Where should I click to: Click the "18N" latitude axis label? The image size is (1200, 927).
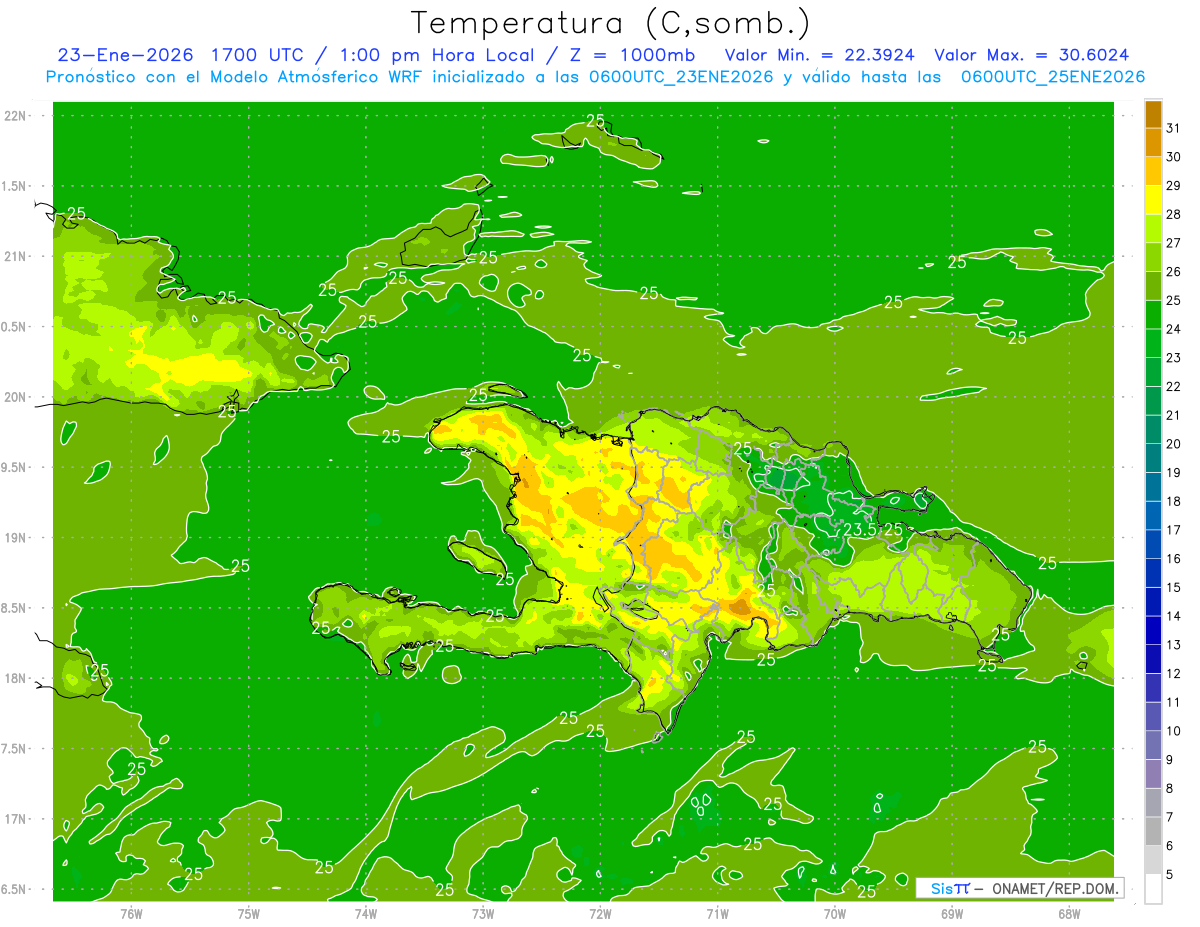coord(16,678)
